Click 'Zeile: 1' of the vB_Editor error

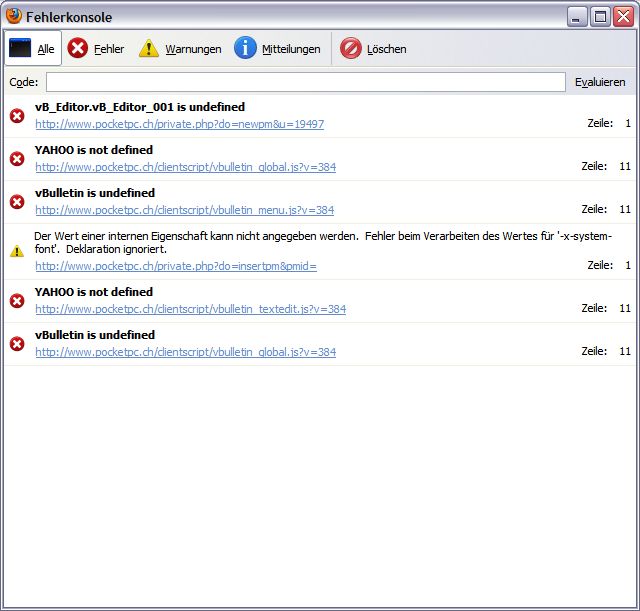coord(609,123)
